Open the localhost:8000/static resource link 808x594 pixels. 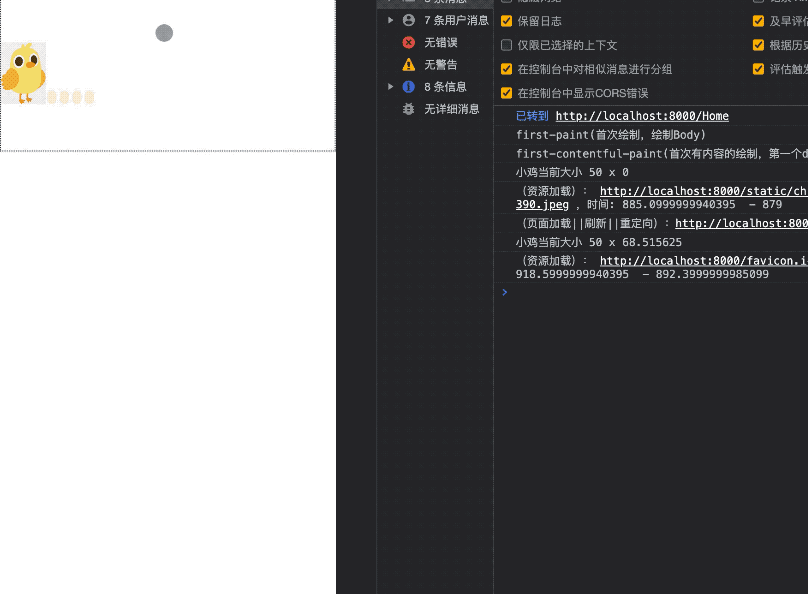tap(703, 191)
